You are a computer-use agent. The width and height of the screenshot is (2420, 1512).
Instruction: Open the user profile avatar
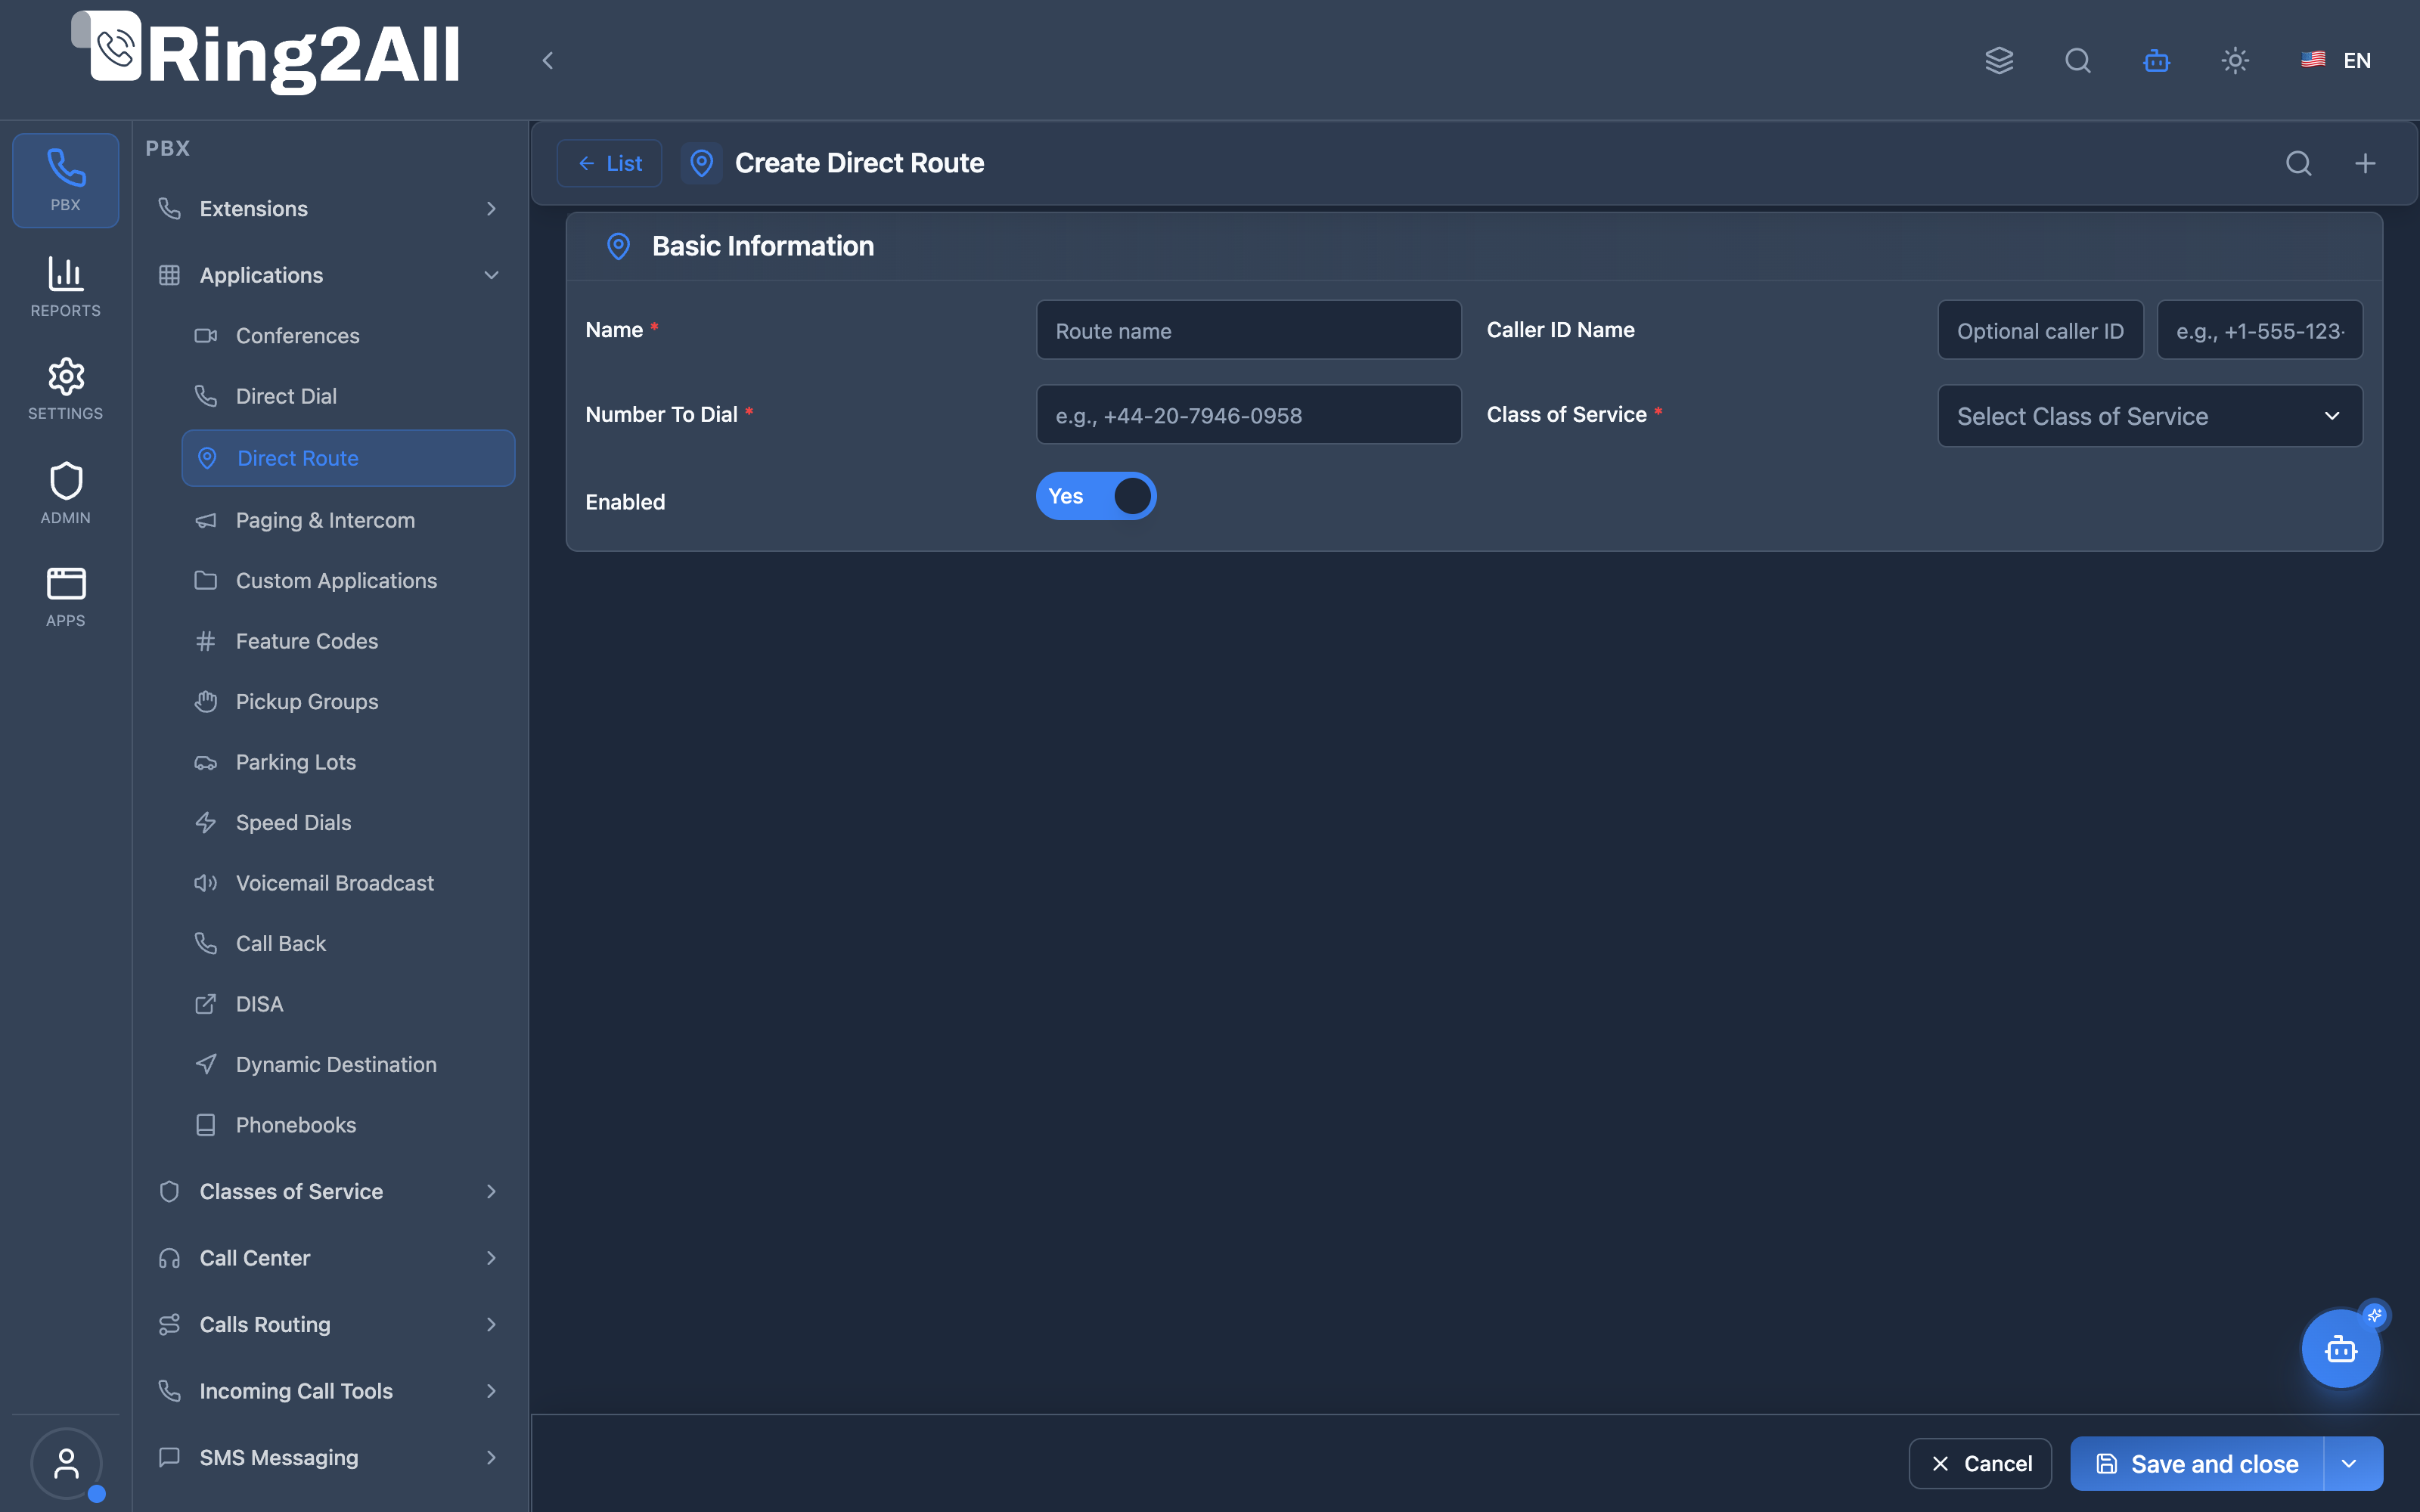66,1463
